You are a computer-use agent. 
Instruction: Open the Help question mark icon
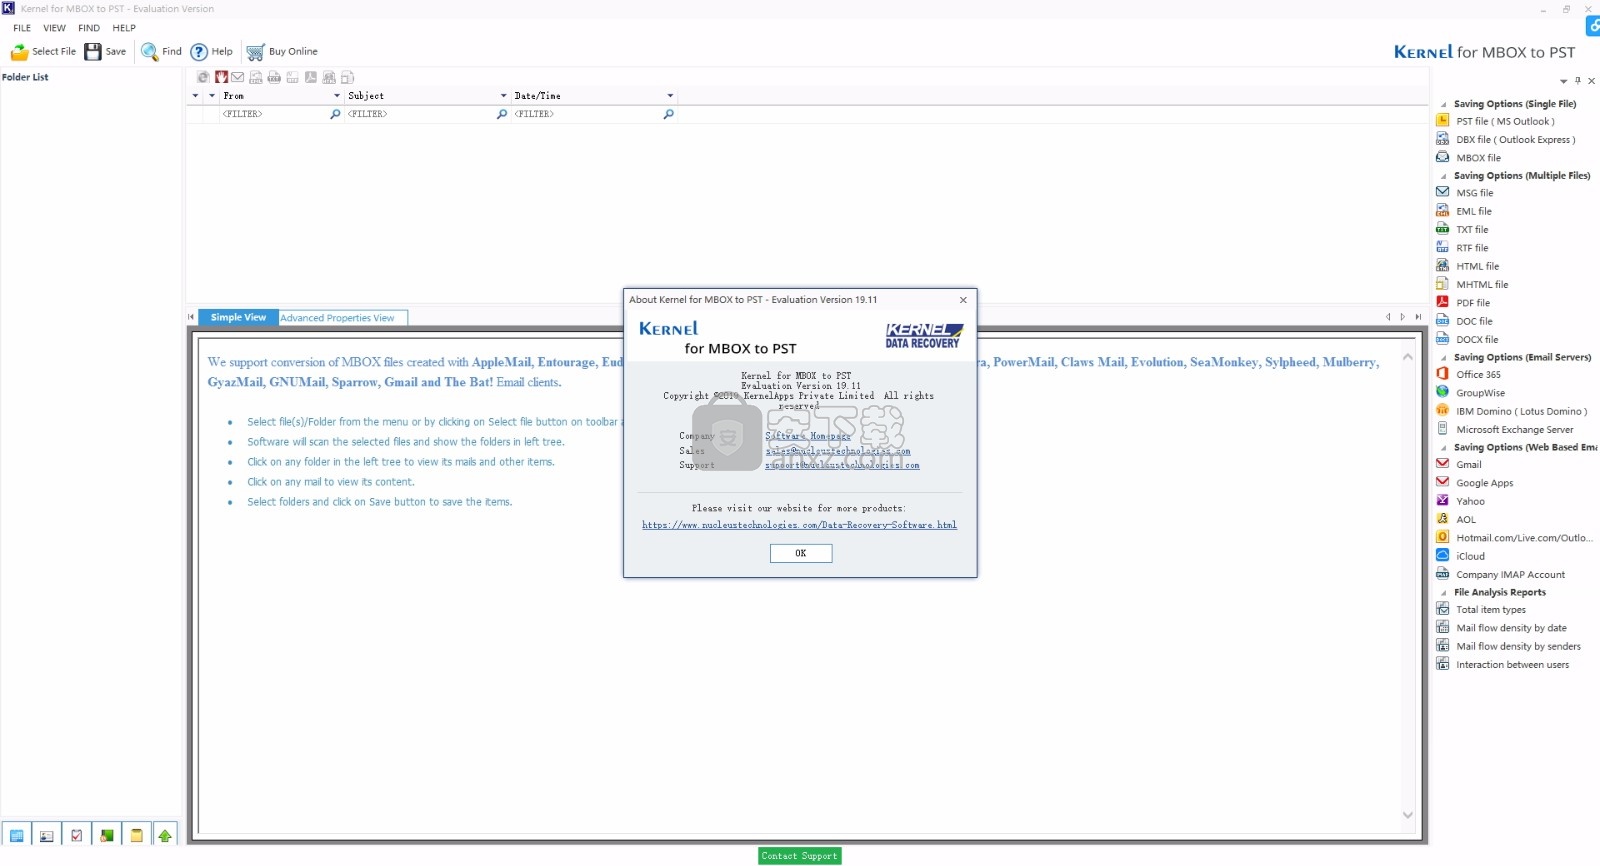click(x=199, y=52)
